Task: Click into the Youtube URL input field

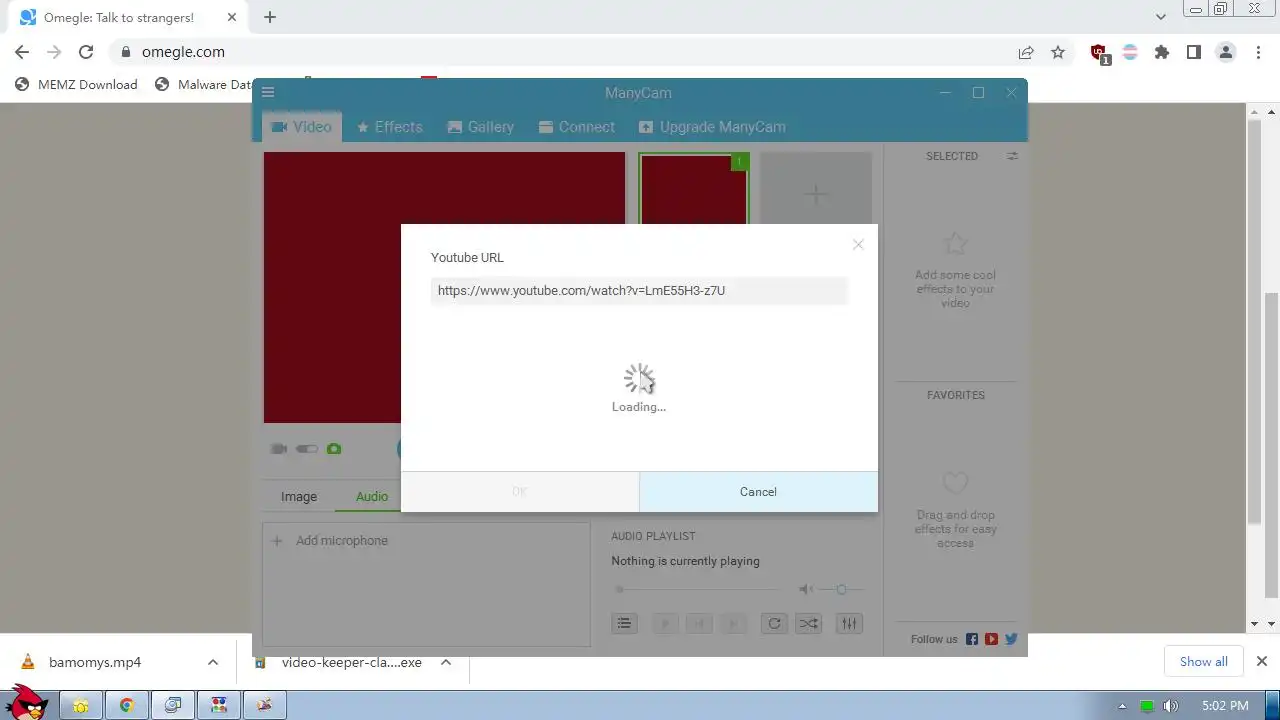Action: [x=639, y=291]
